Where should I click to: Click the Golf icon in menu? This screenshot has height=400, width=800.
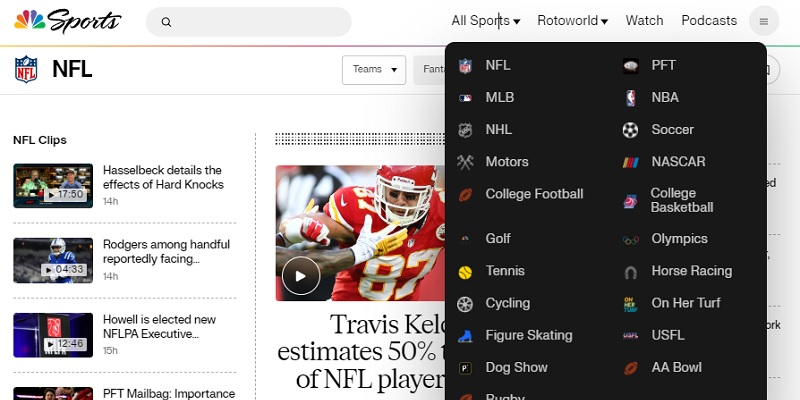tap(465, 239)
